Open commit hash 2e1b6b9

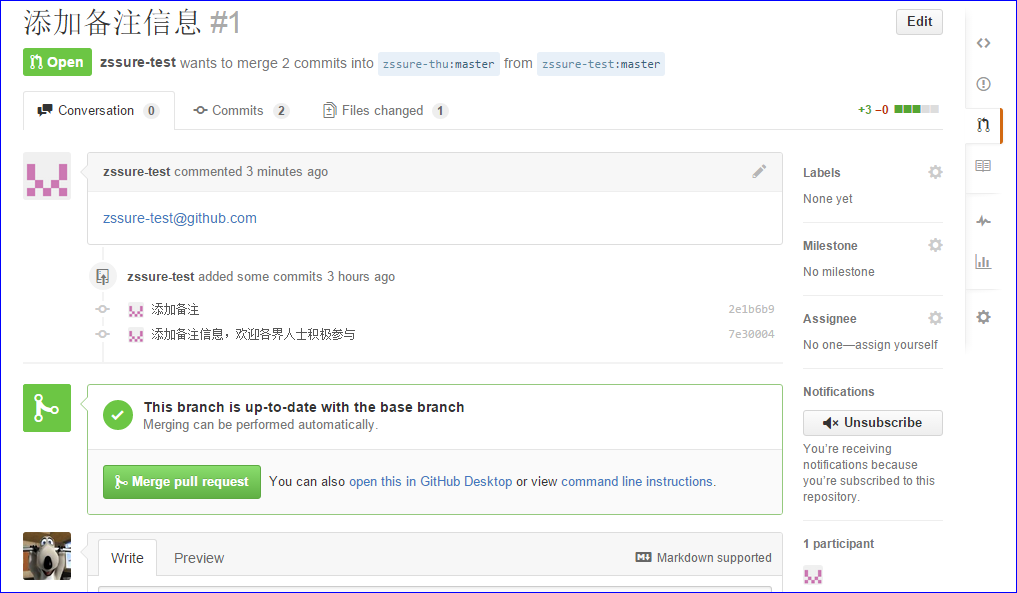[x=751, y=309]
